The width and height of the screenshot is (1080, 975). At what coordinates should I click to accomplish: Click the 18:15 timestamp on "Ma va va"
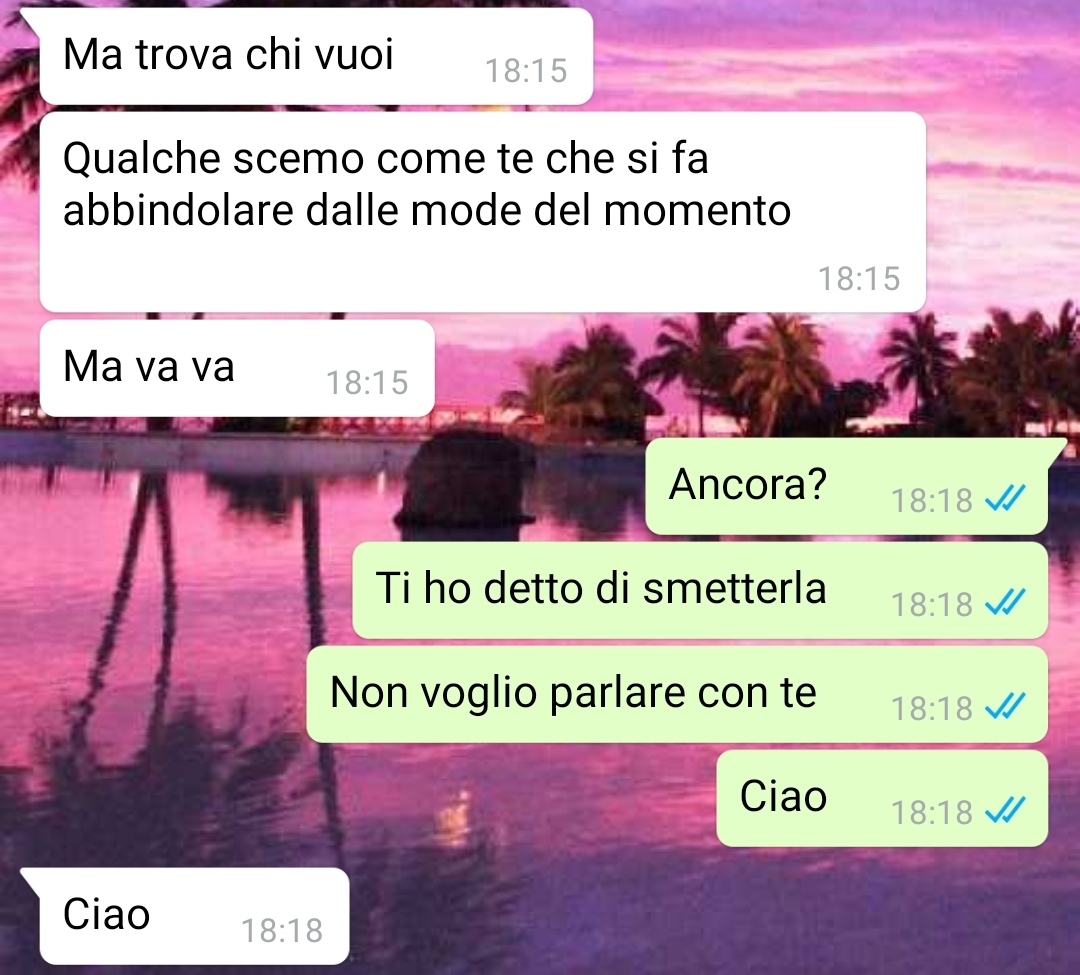point(367,383)
